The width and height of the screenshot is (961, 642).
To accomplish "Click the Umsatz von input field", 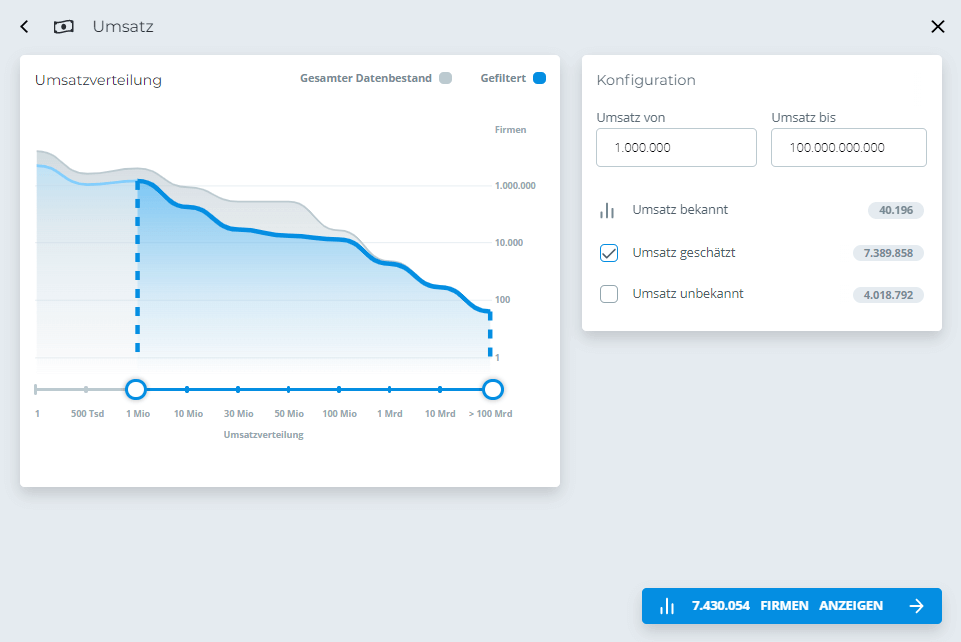I will [x=676, y=148].
